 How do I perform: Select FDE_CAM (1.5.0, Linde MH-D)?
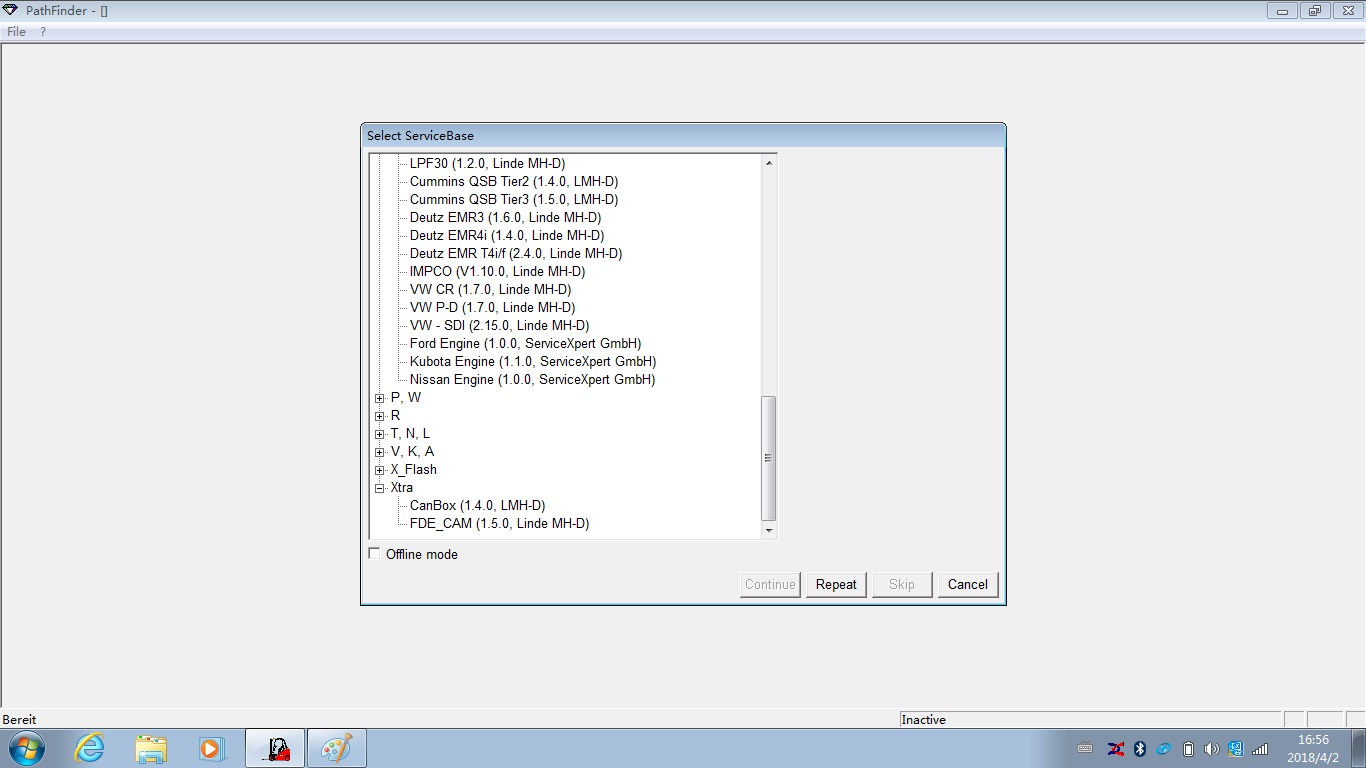(x=499, y=523)
